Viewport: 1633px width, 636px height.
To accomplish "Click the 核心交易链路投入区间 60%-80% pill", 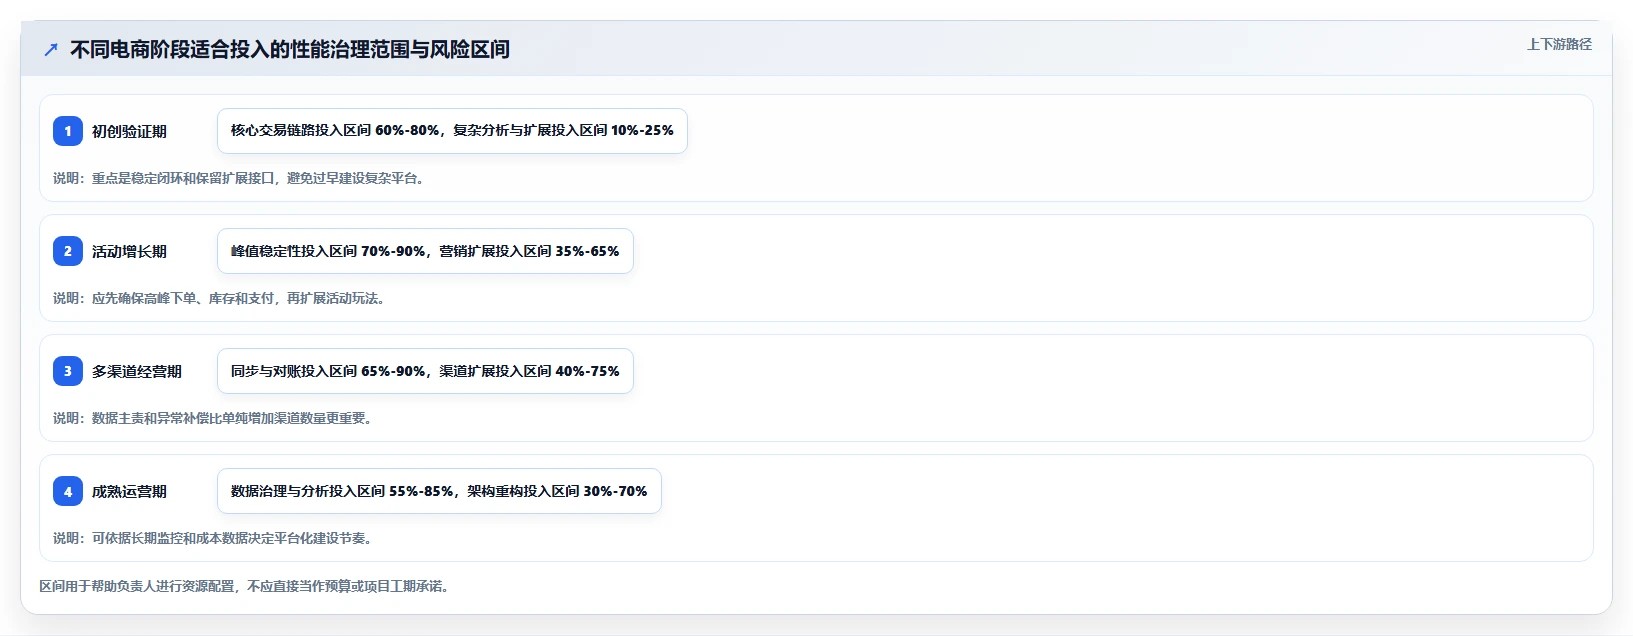I will tap(452, 131).
